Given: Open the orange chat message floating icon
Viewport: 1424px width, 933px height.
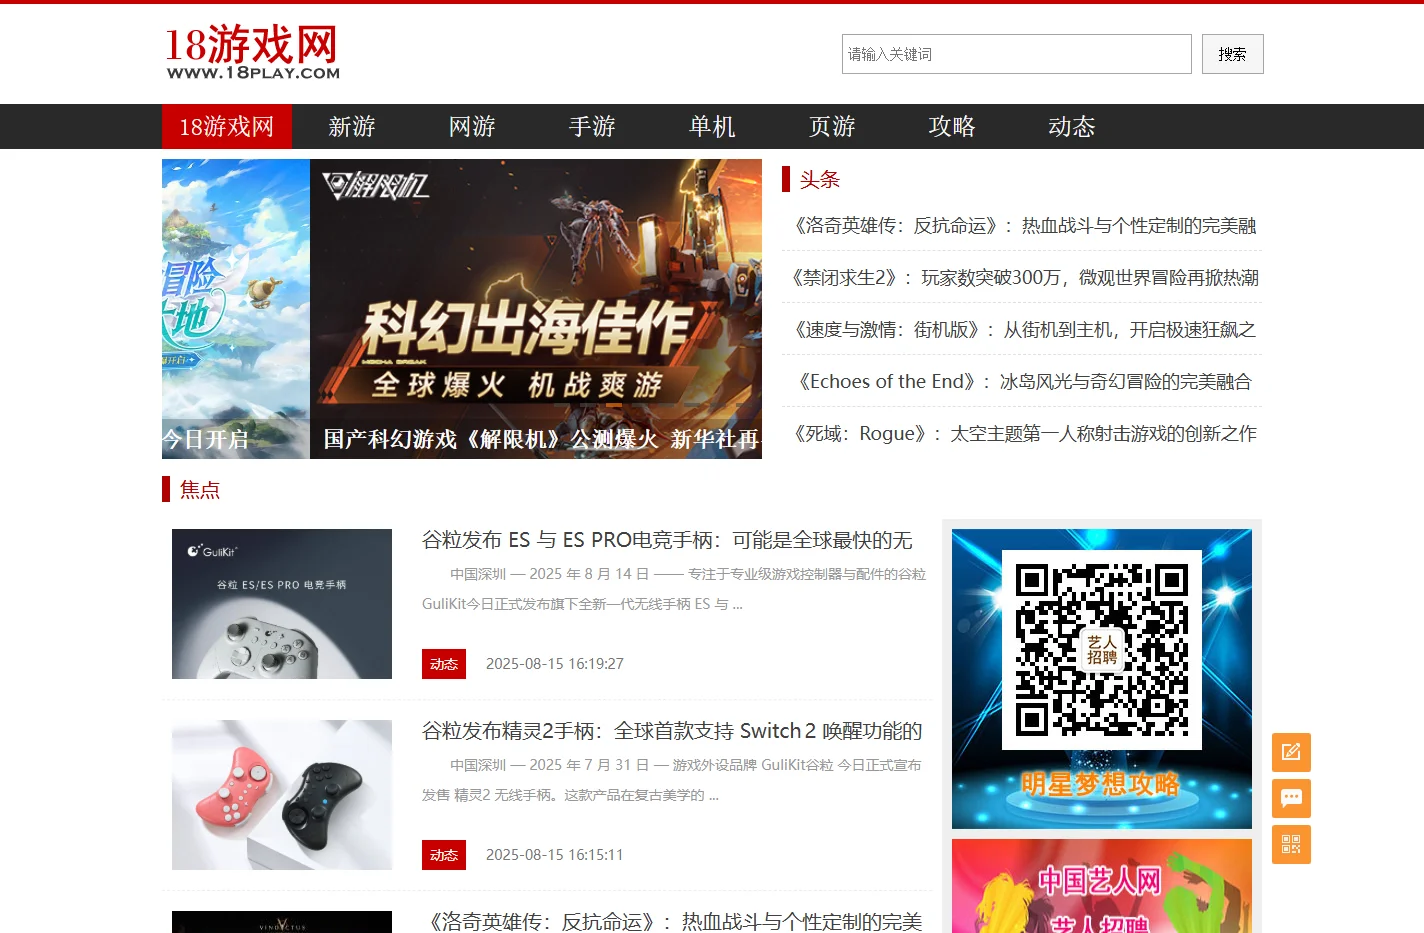Looking at the screenshot, I should [1291, 798].
